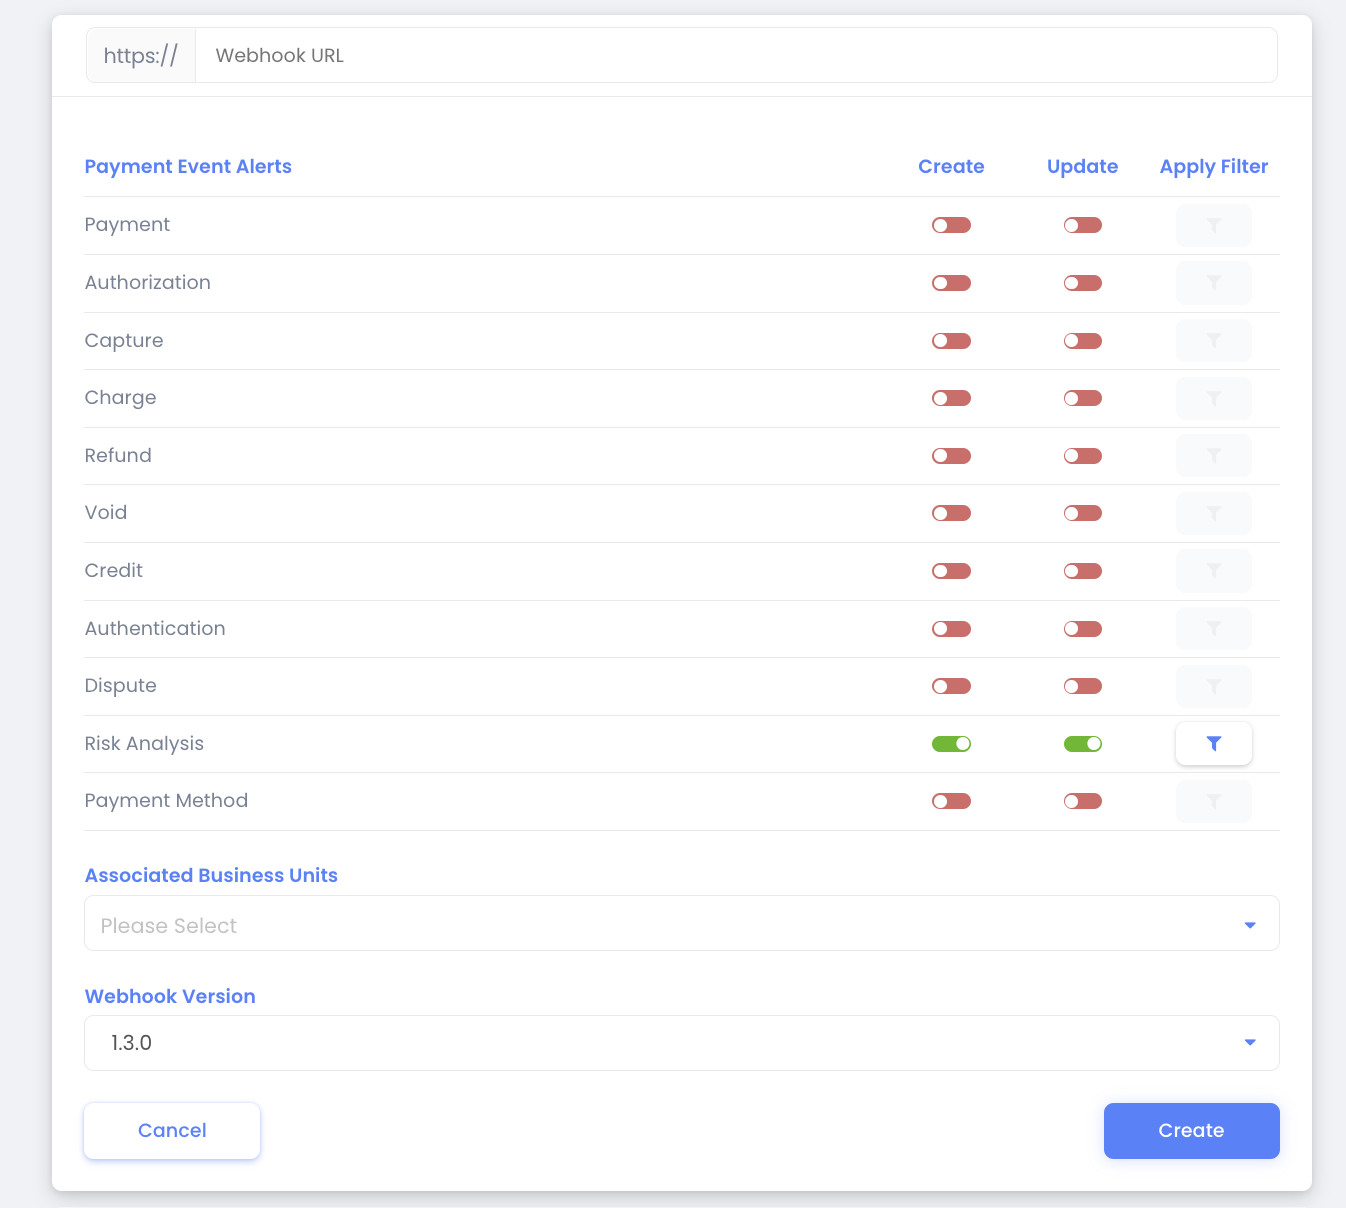This screenshot has height=1208, width=1346.
Task: Click the Credit row filter icon
Action: [1213, 571]
